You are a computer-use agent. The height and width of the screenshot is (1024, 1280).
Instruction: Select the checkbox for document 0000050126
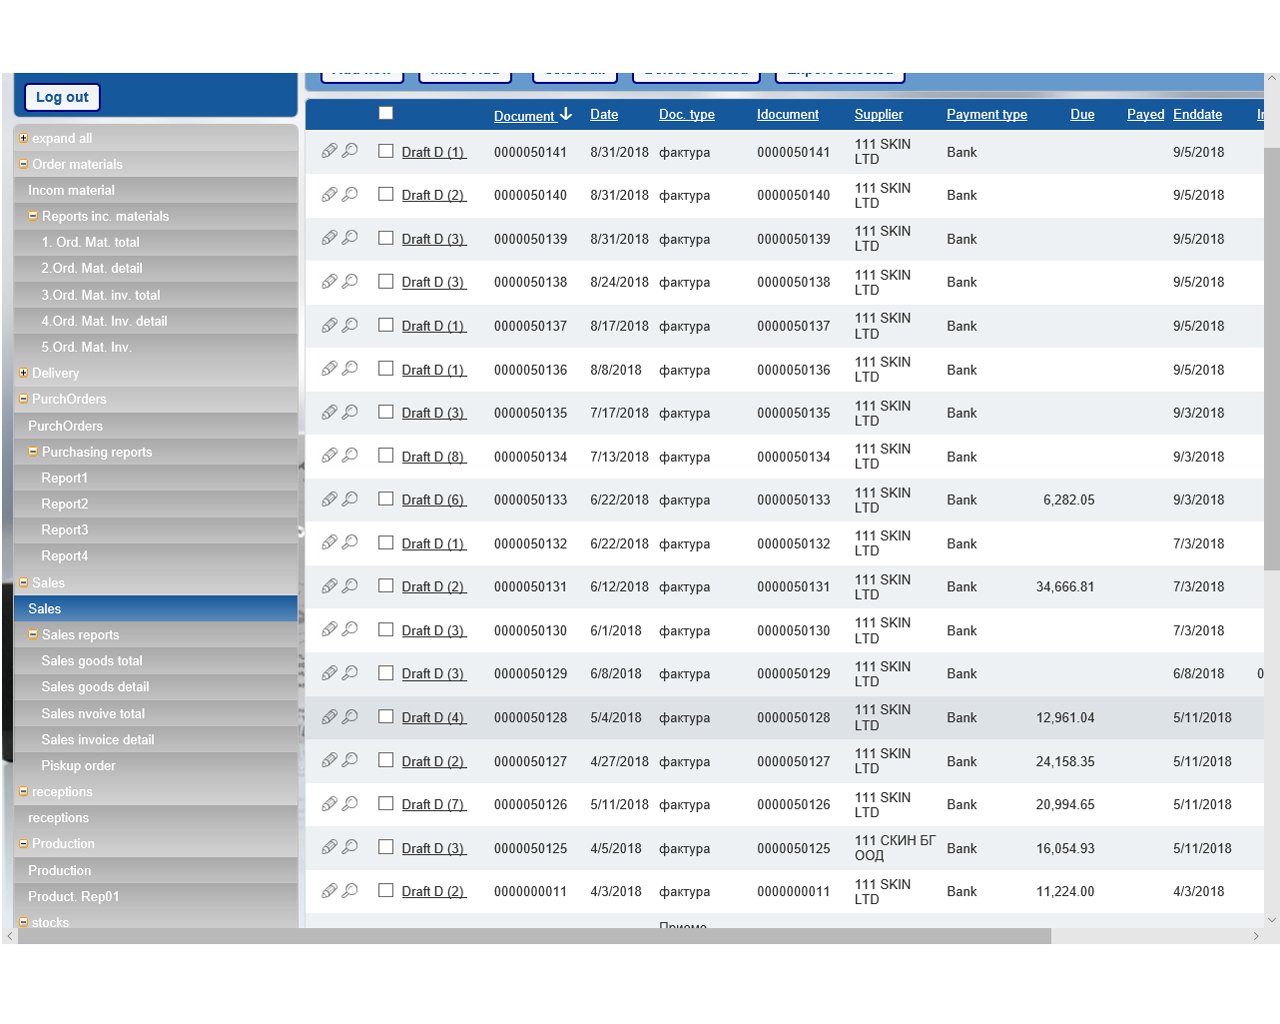(x=386, y=804)
